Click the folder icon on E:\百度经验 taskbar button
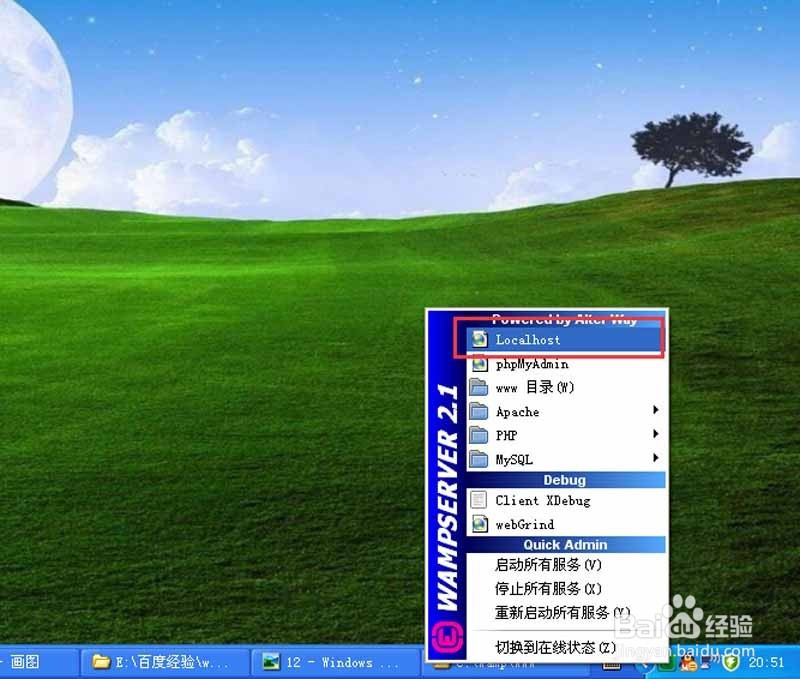Screen dimensions: 800x679 (x=102, y=662)
